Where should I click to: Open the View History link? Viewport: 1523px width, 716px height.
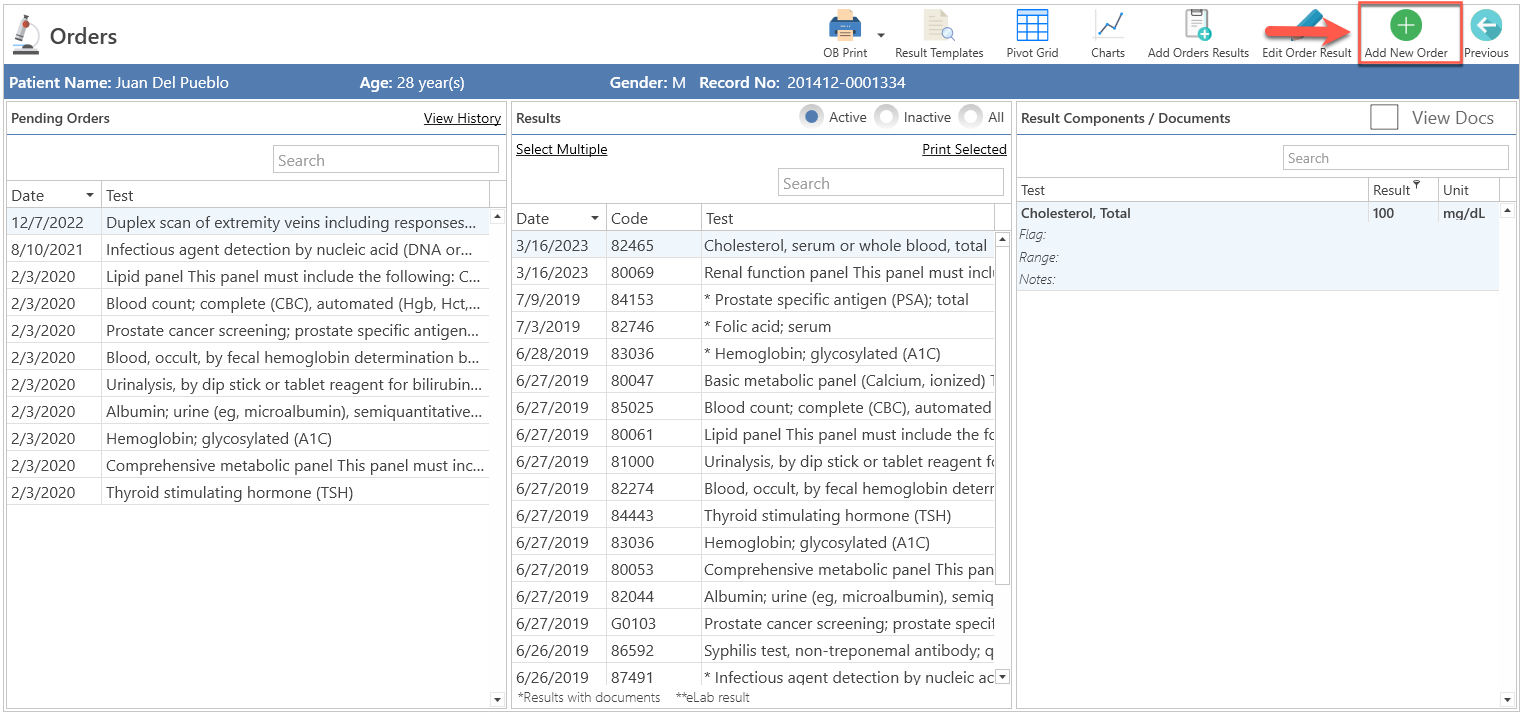(x=462, y=118)
